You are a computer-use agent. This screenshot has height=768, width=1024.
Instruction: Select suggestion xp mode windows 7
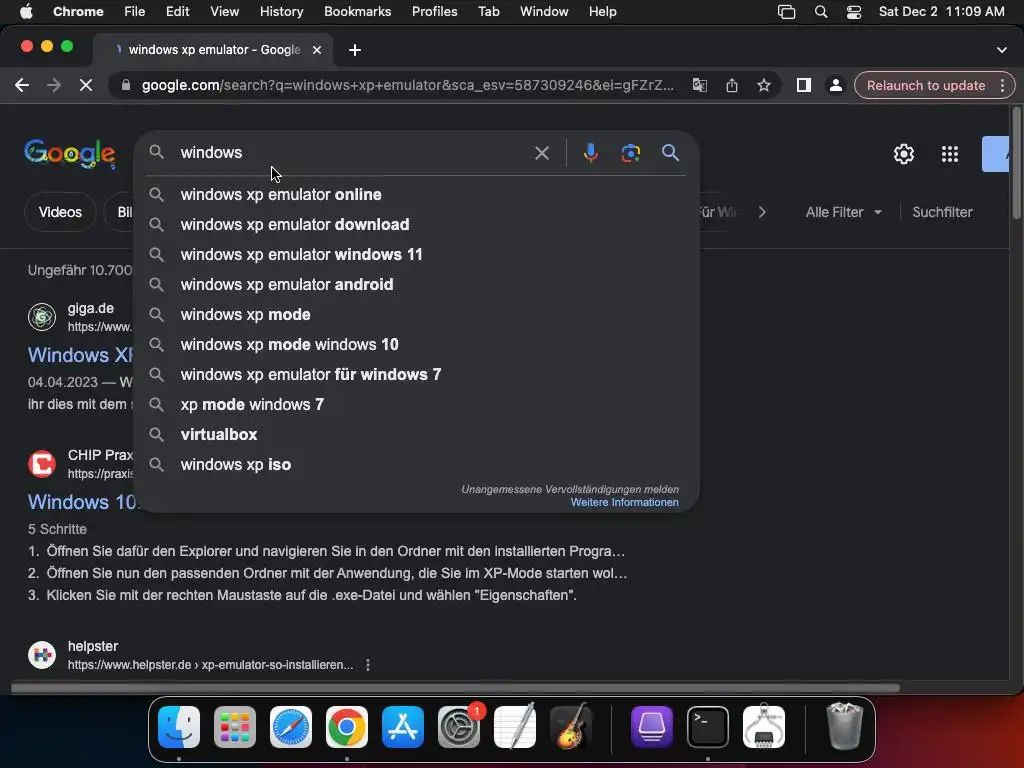tap(416, 405)
